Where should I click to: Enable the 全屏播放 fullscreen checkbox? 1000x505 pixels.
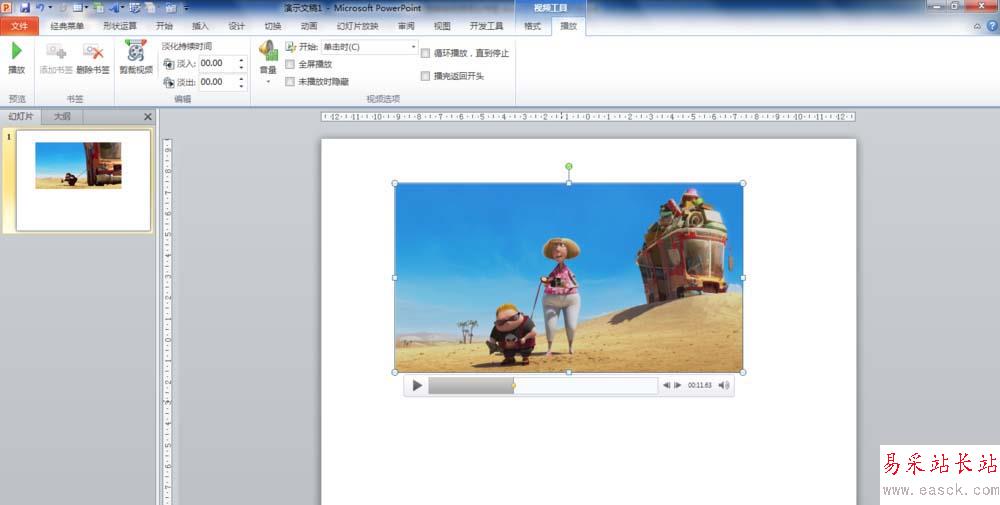290,64
